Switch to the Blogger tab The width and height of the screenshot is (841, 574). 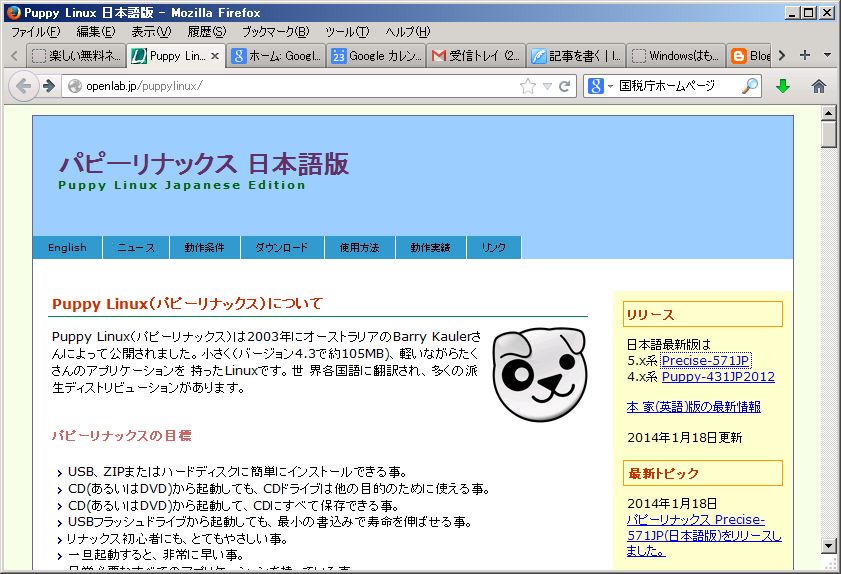[x=750, y=56]
